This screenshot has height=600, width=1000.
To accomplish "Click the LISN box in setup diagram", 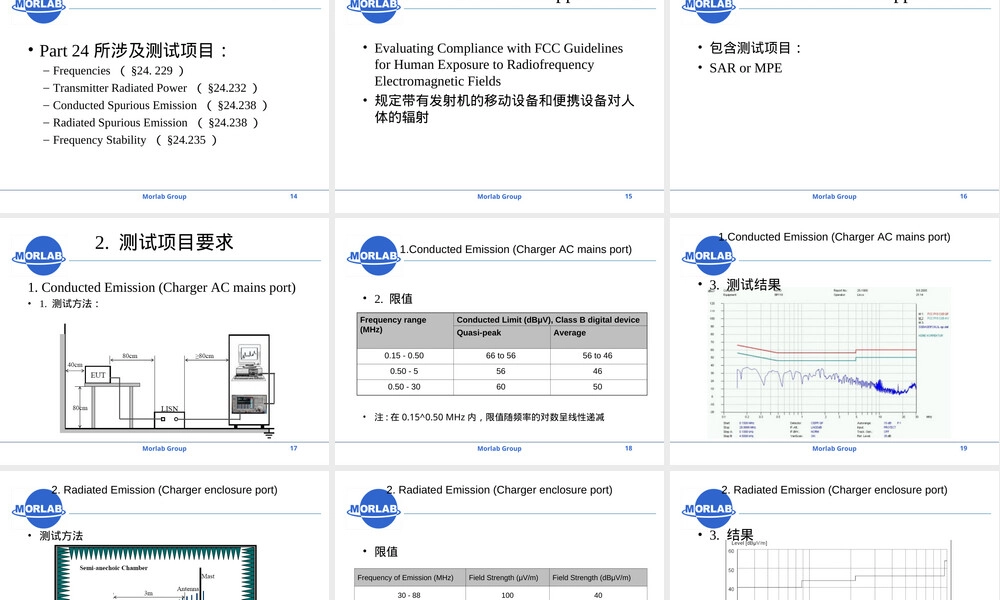I will pyautogui.click(x=170, y=419).
